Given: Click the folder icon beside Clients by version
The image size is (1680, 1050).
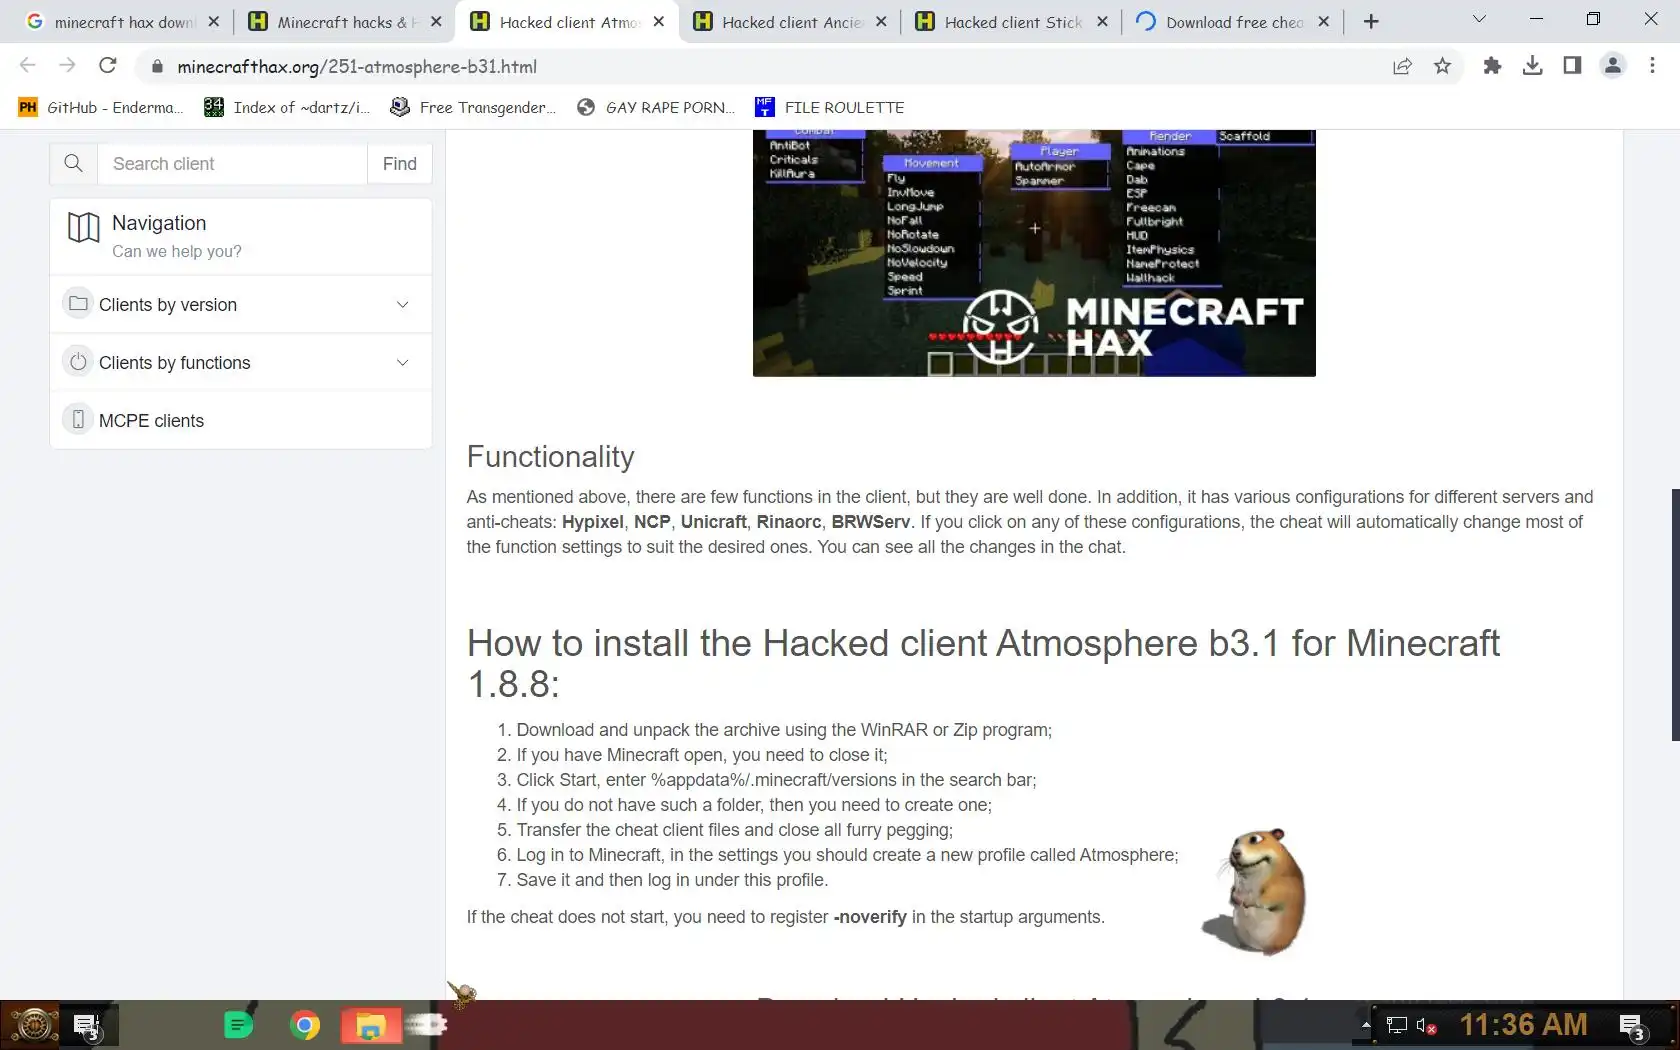Looking at the screenshot, I should pos(78,303).
